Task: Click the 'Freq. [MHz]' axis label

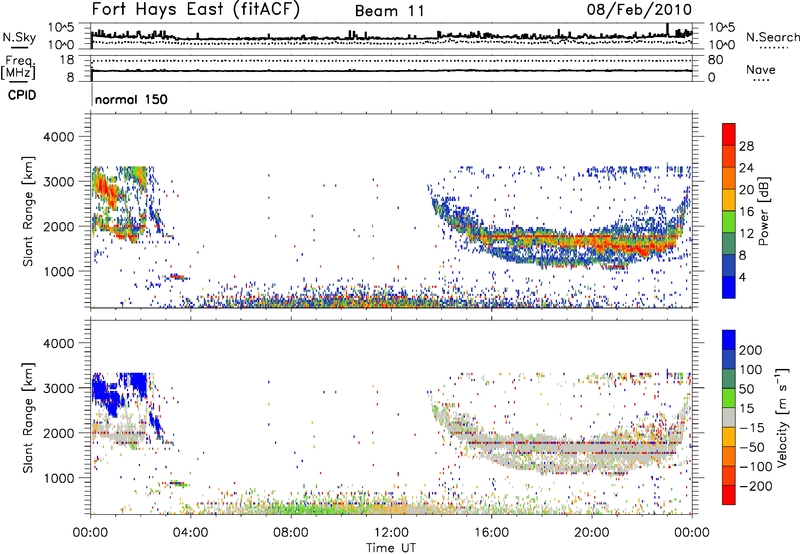Action: coord(19,68)
